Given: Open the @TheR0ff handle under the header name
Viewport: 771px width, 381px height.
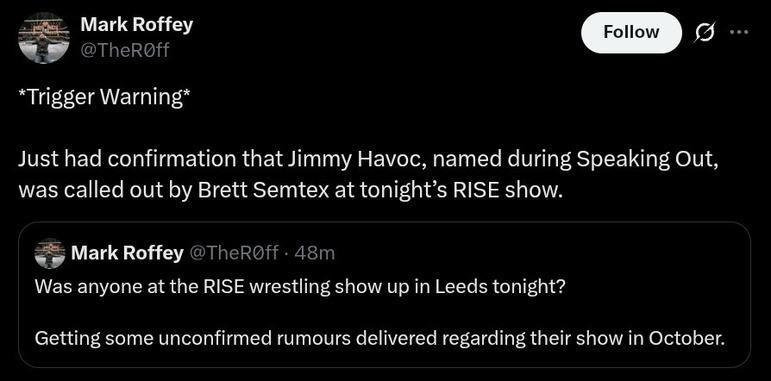Looking at the screenshot, I should [124, 50].
